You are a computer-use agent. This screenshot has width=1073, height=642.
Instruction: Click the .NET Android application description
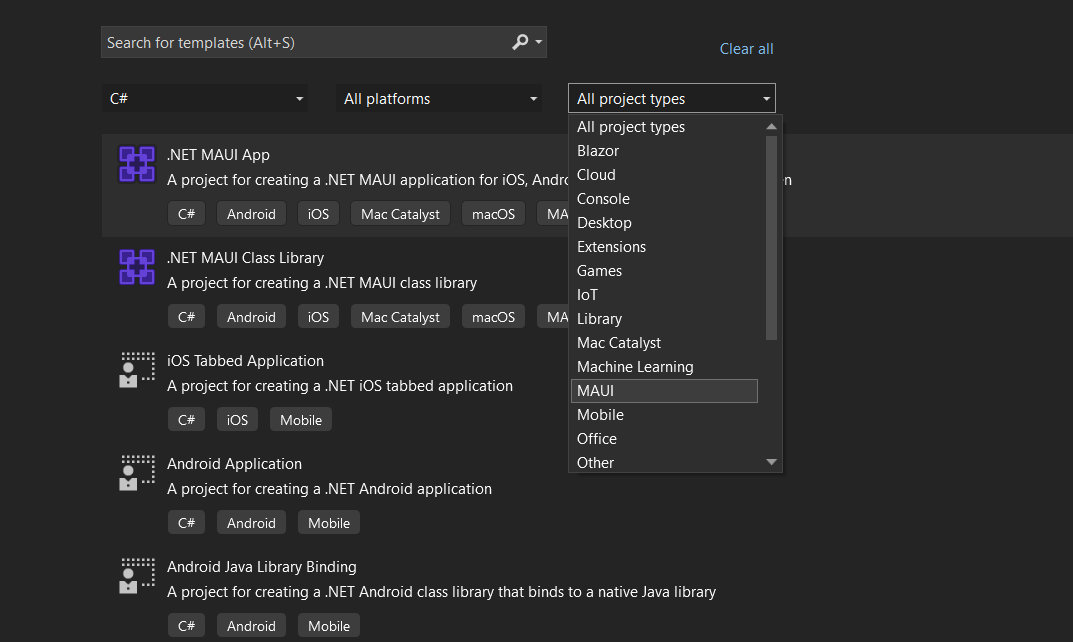tap(329, 489)
